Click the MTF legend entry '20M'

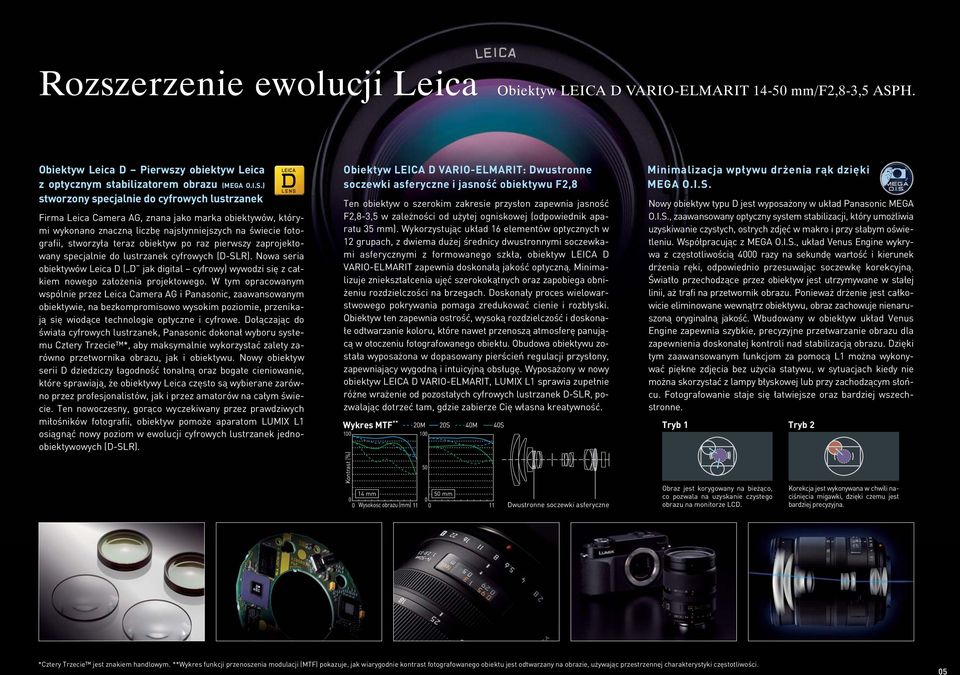414,425
